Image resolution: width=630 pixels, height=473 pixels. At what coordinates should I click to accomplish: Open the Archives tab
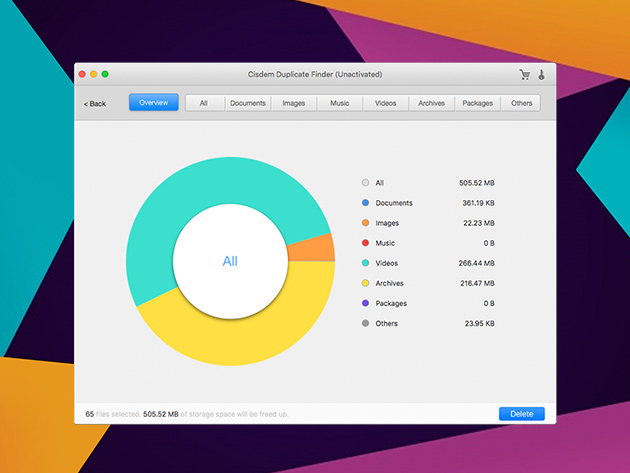[432, 103]
